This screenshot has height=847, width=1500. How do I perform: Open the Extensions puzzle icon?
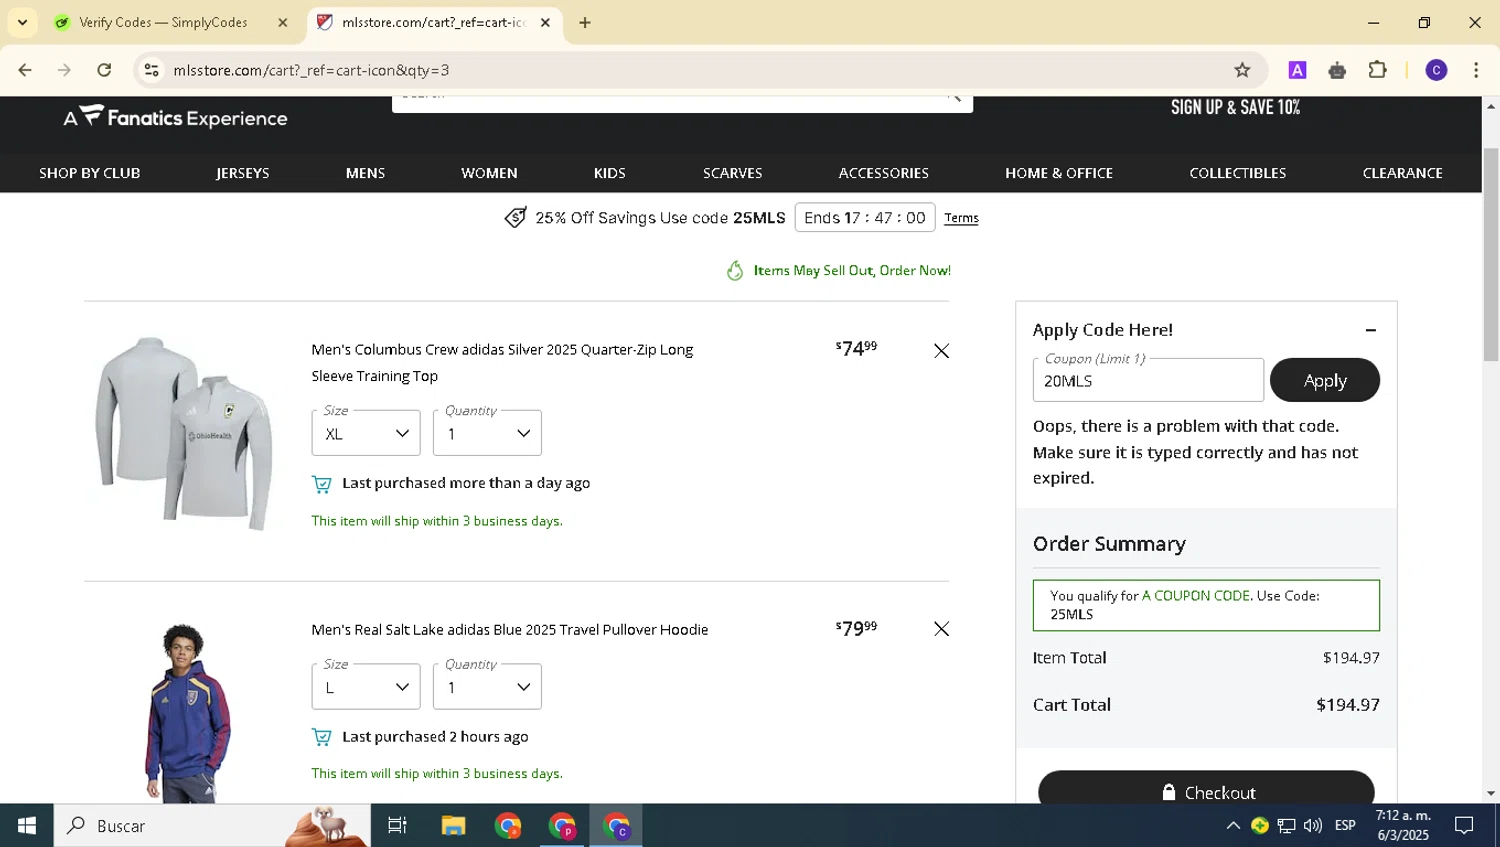1378,70
